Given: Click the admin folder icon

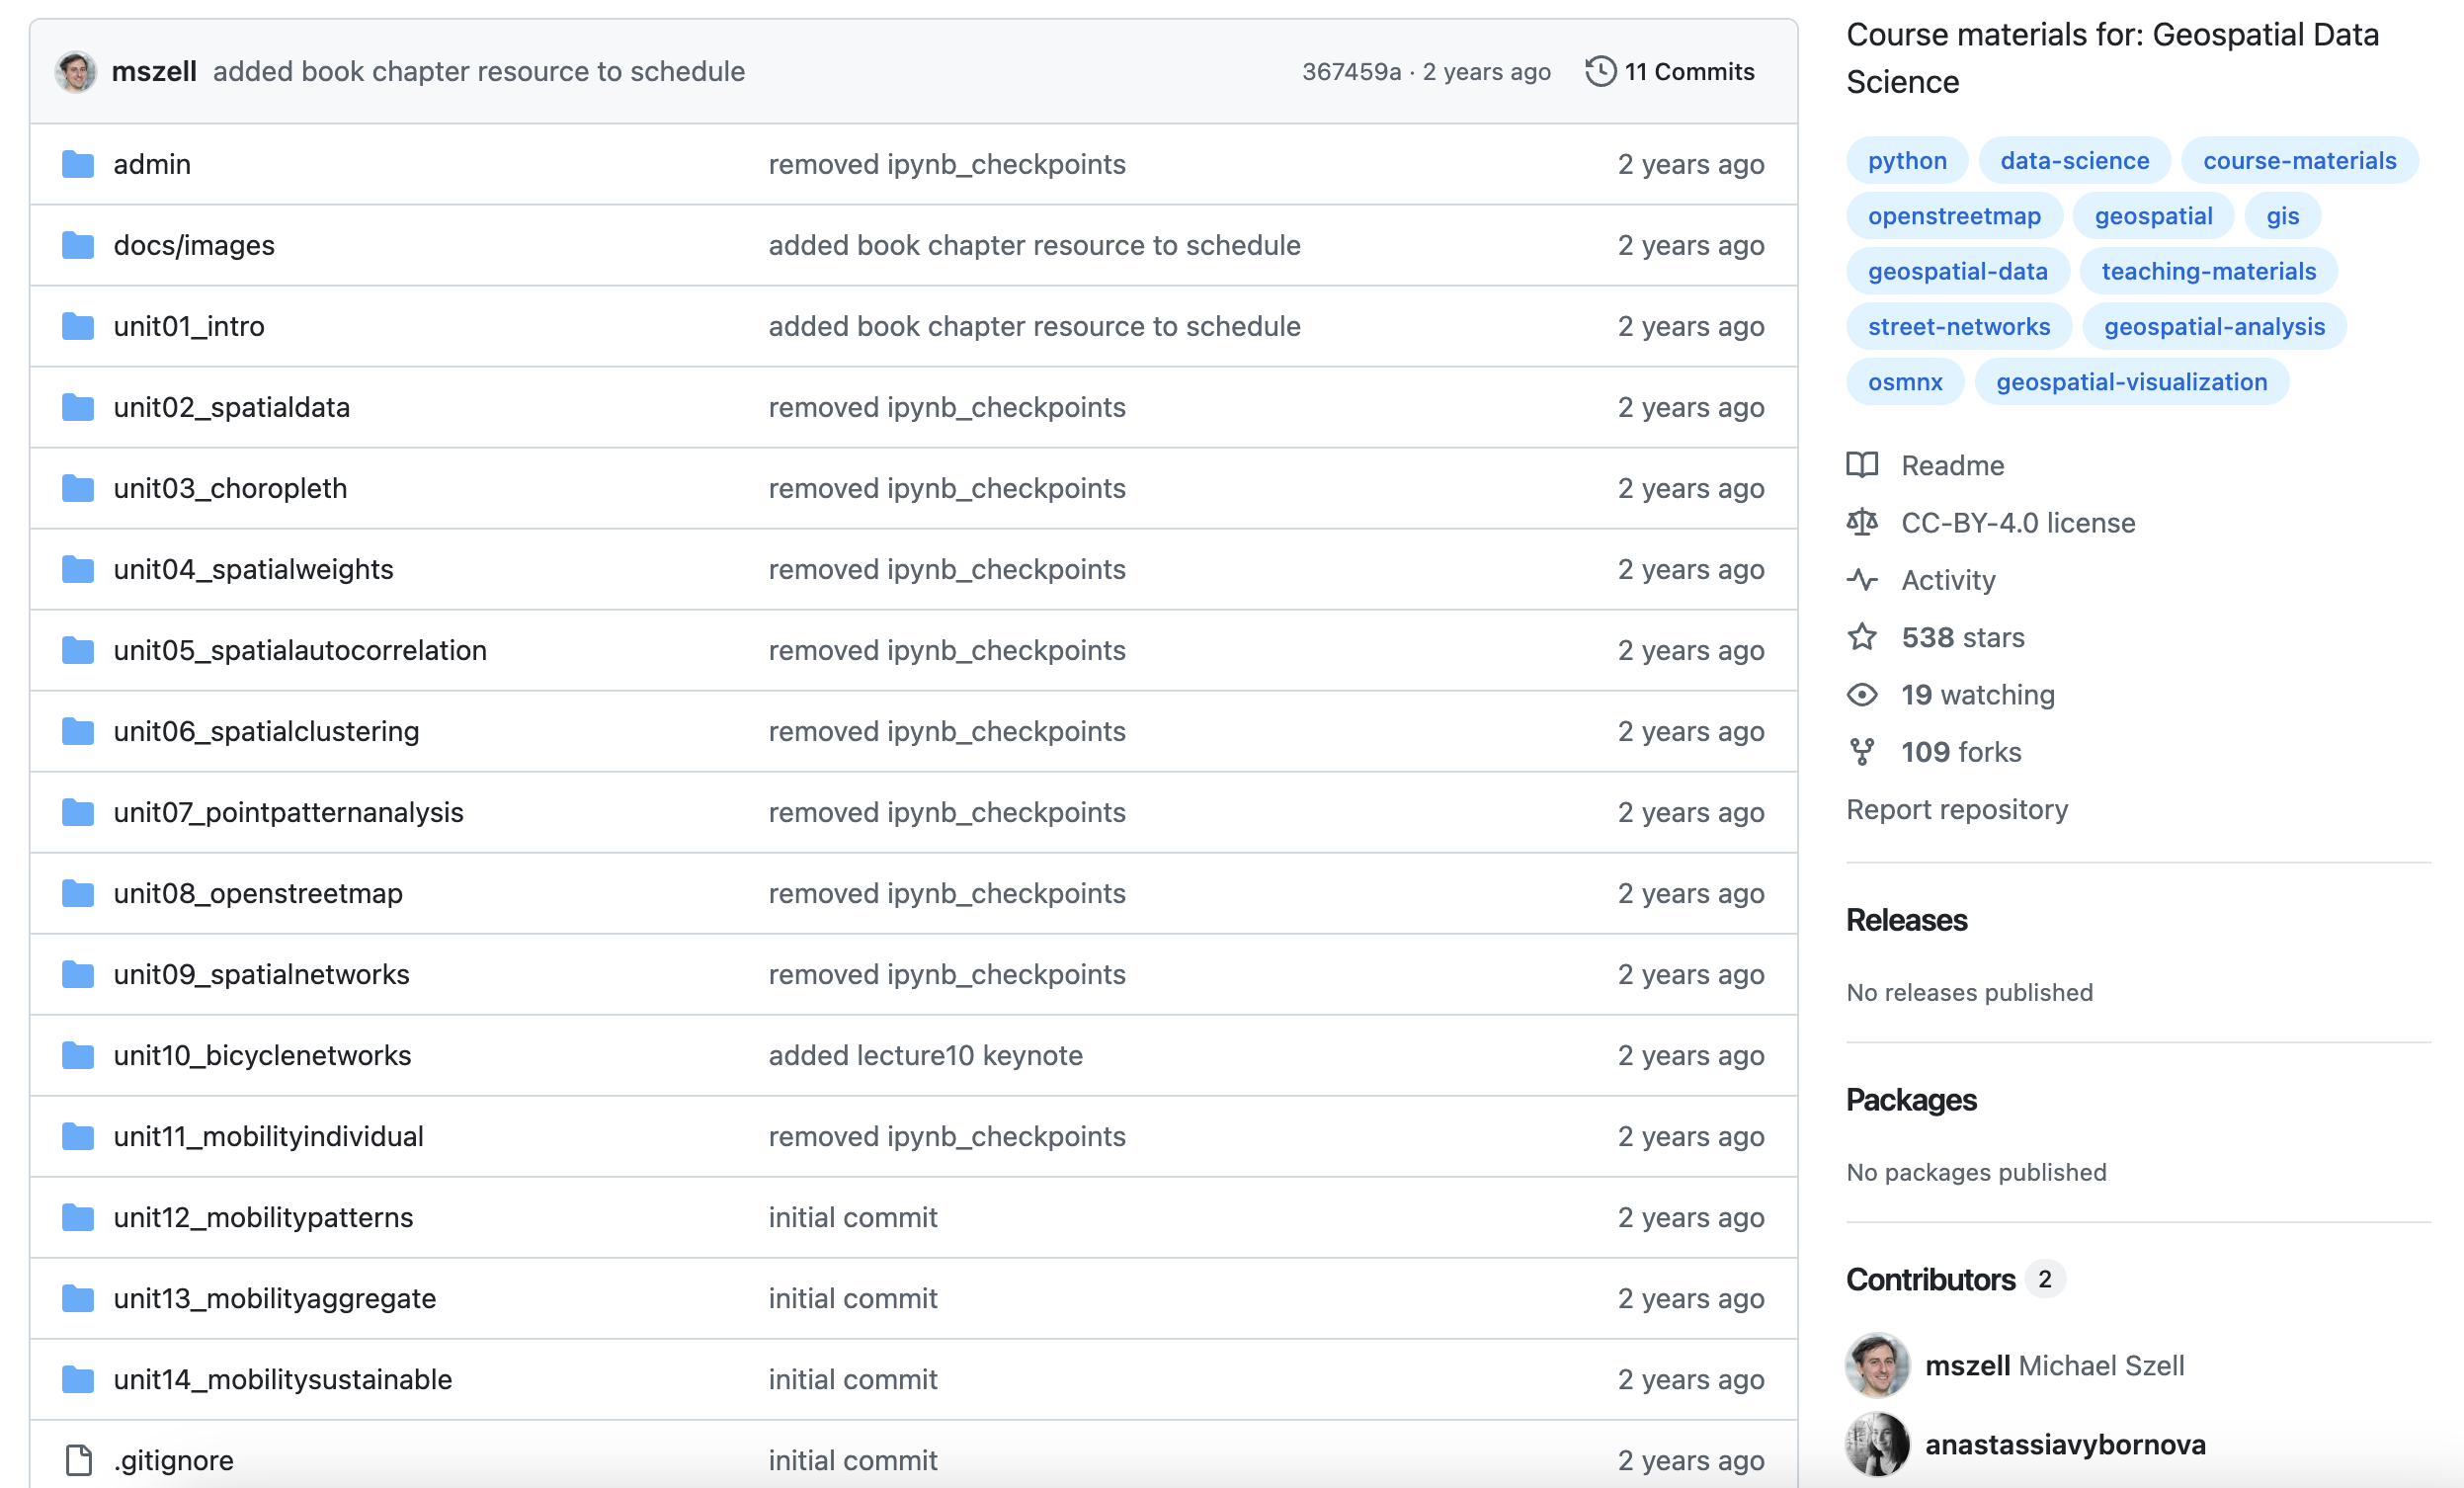Looking at the screenshot, I should click(x=78, y=164).
